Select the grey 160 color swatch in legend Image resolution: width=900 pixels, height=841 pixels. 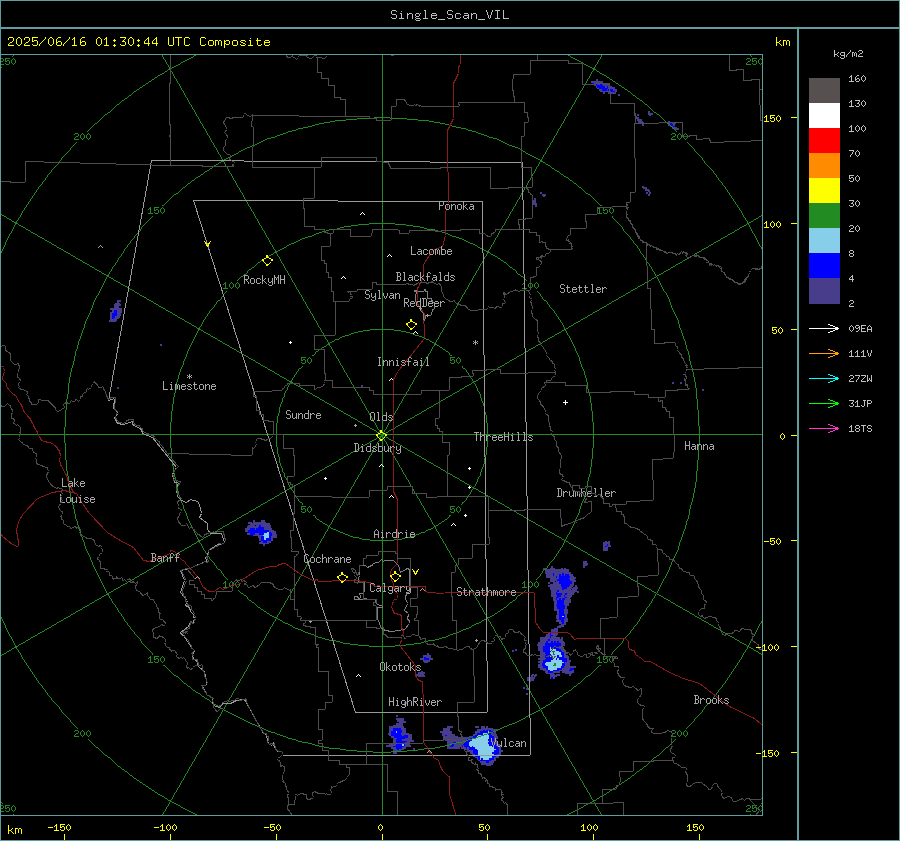click(824, 91)
